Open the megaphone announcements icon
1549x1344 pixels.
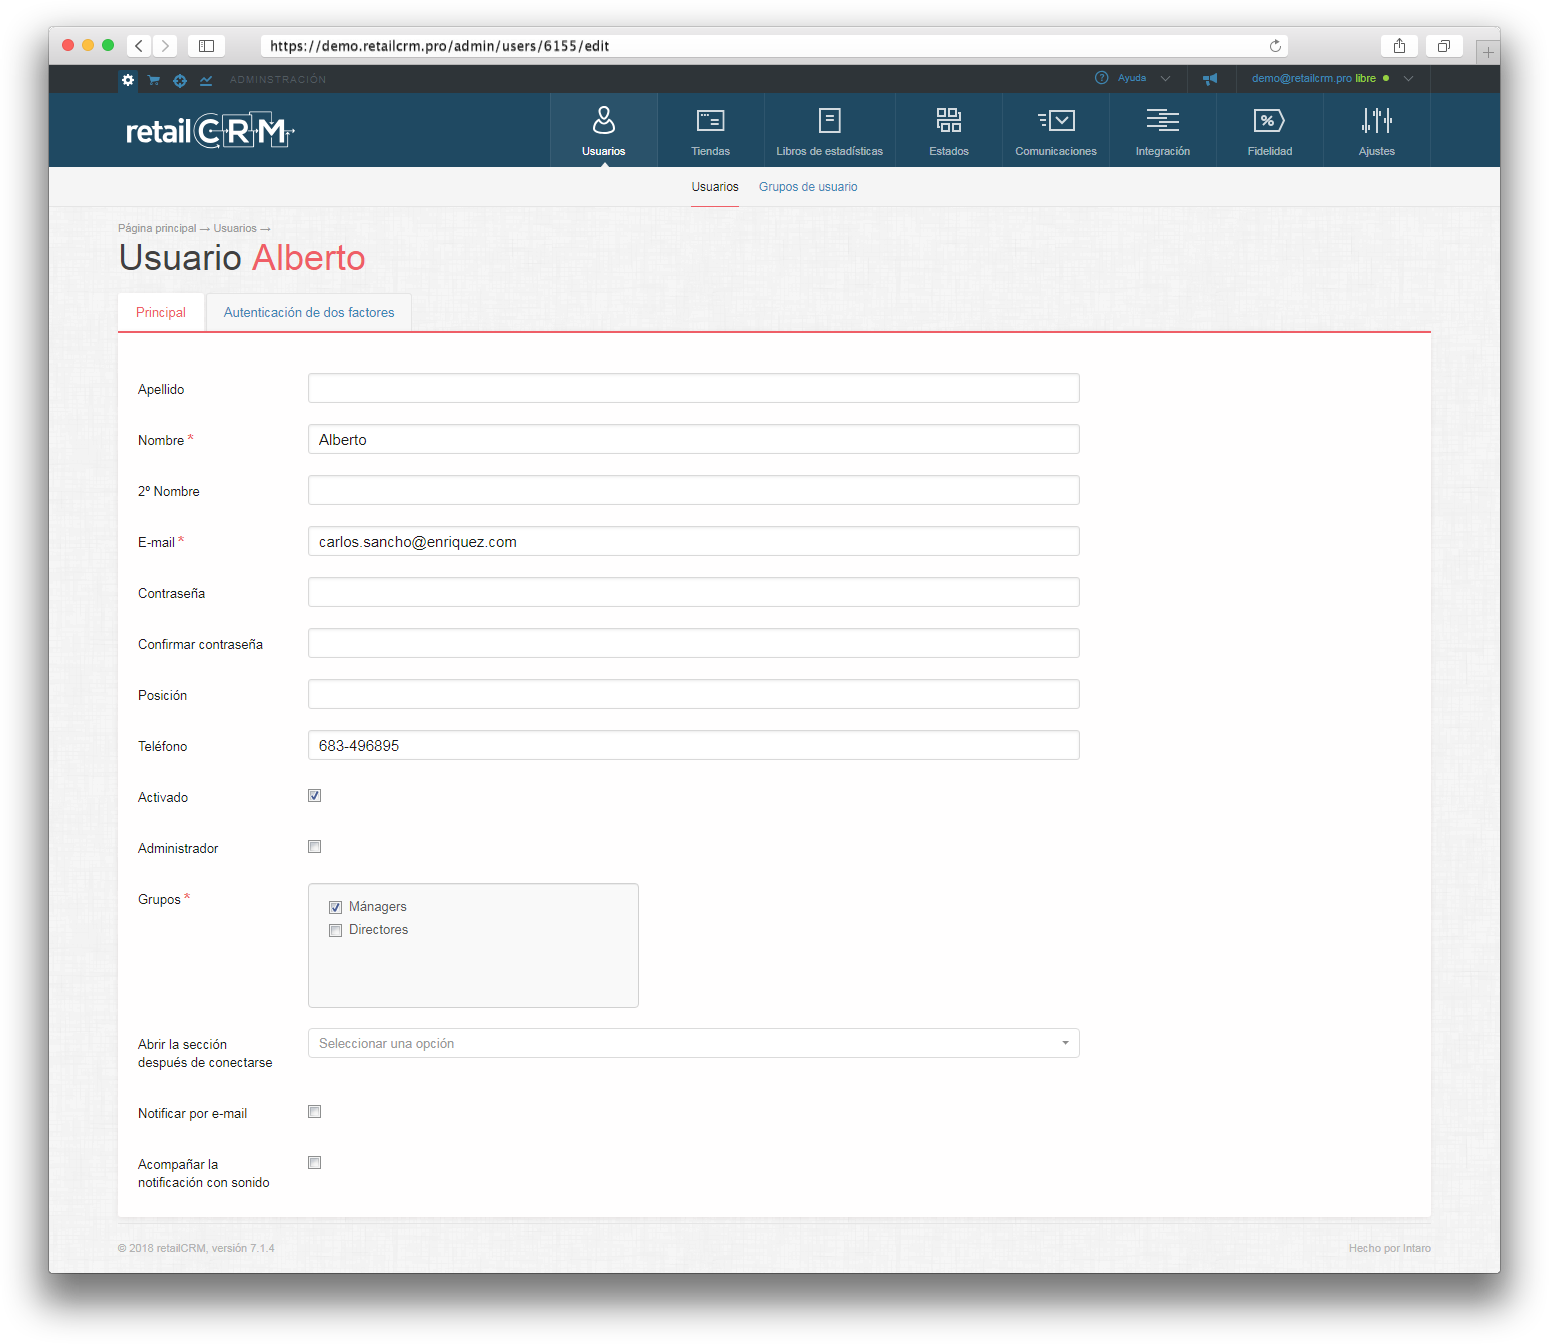point(1210,78)
